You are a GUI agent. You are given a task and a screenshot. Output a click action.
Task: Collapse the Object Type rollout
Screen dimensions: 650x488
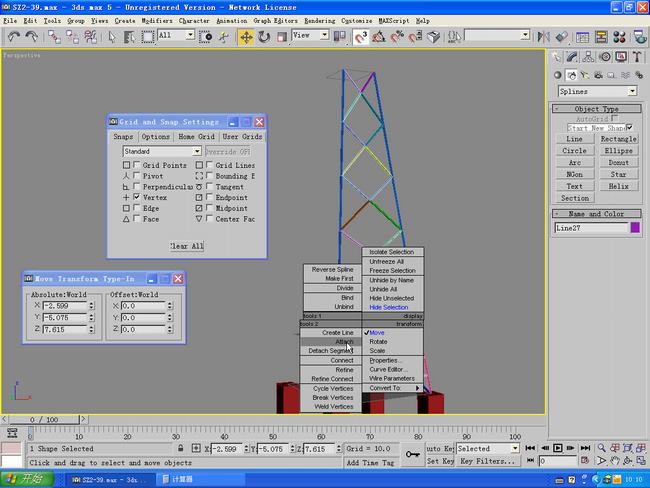tap(597, 109)
